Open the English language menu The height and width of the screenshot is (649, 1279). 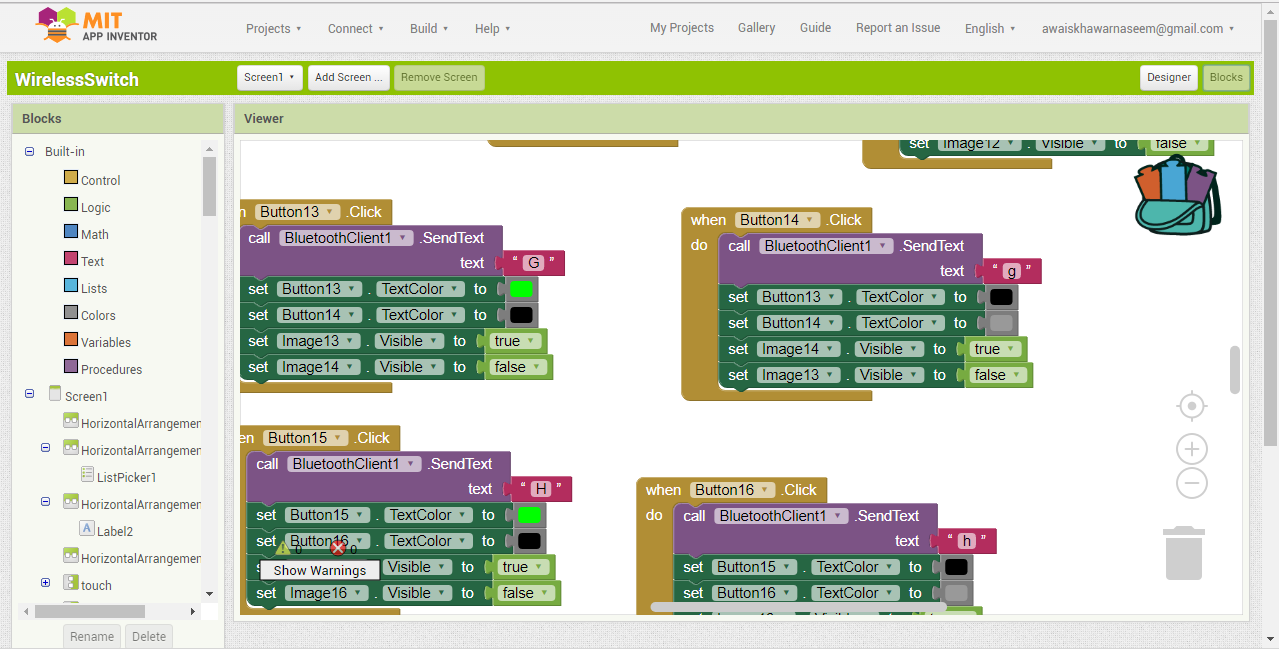pos(990,28)
